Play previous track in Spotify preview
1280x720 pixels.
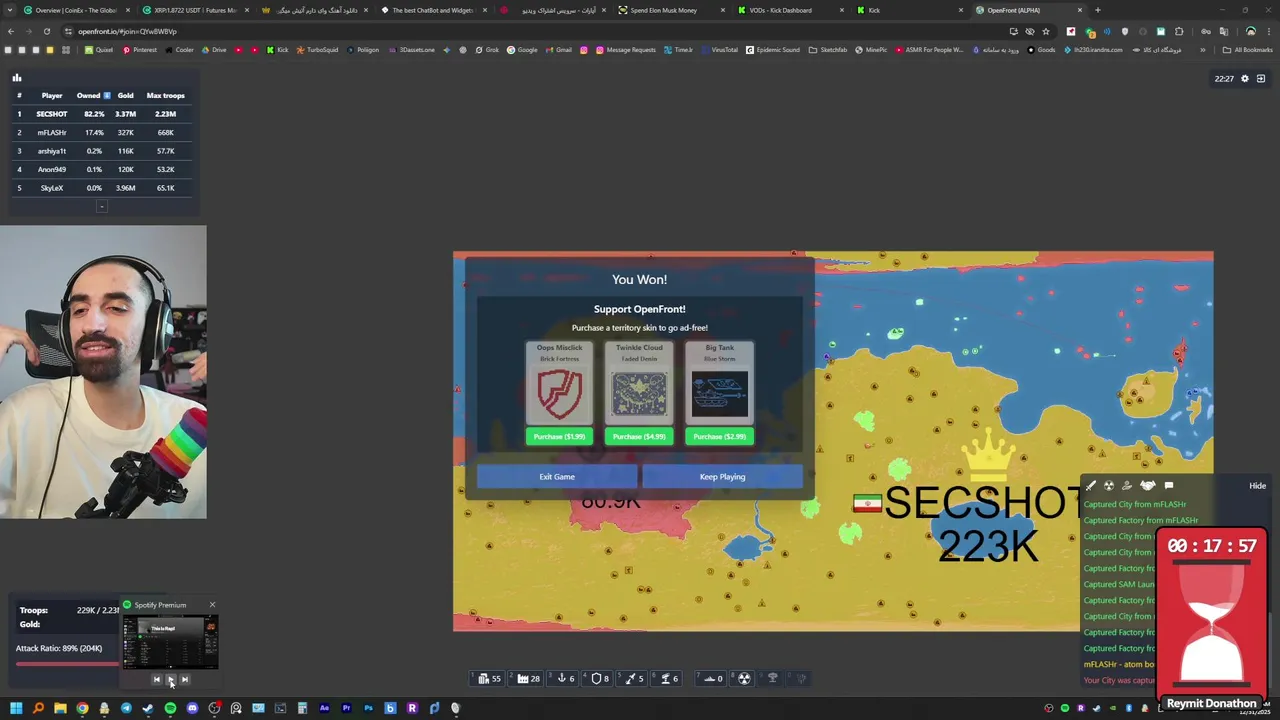[x=156, y=679]
